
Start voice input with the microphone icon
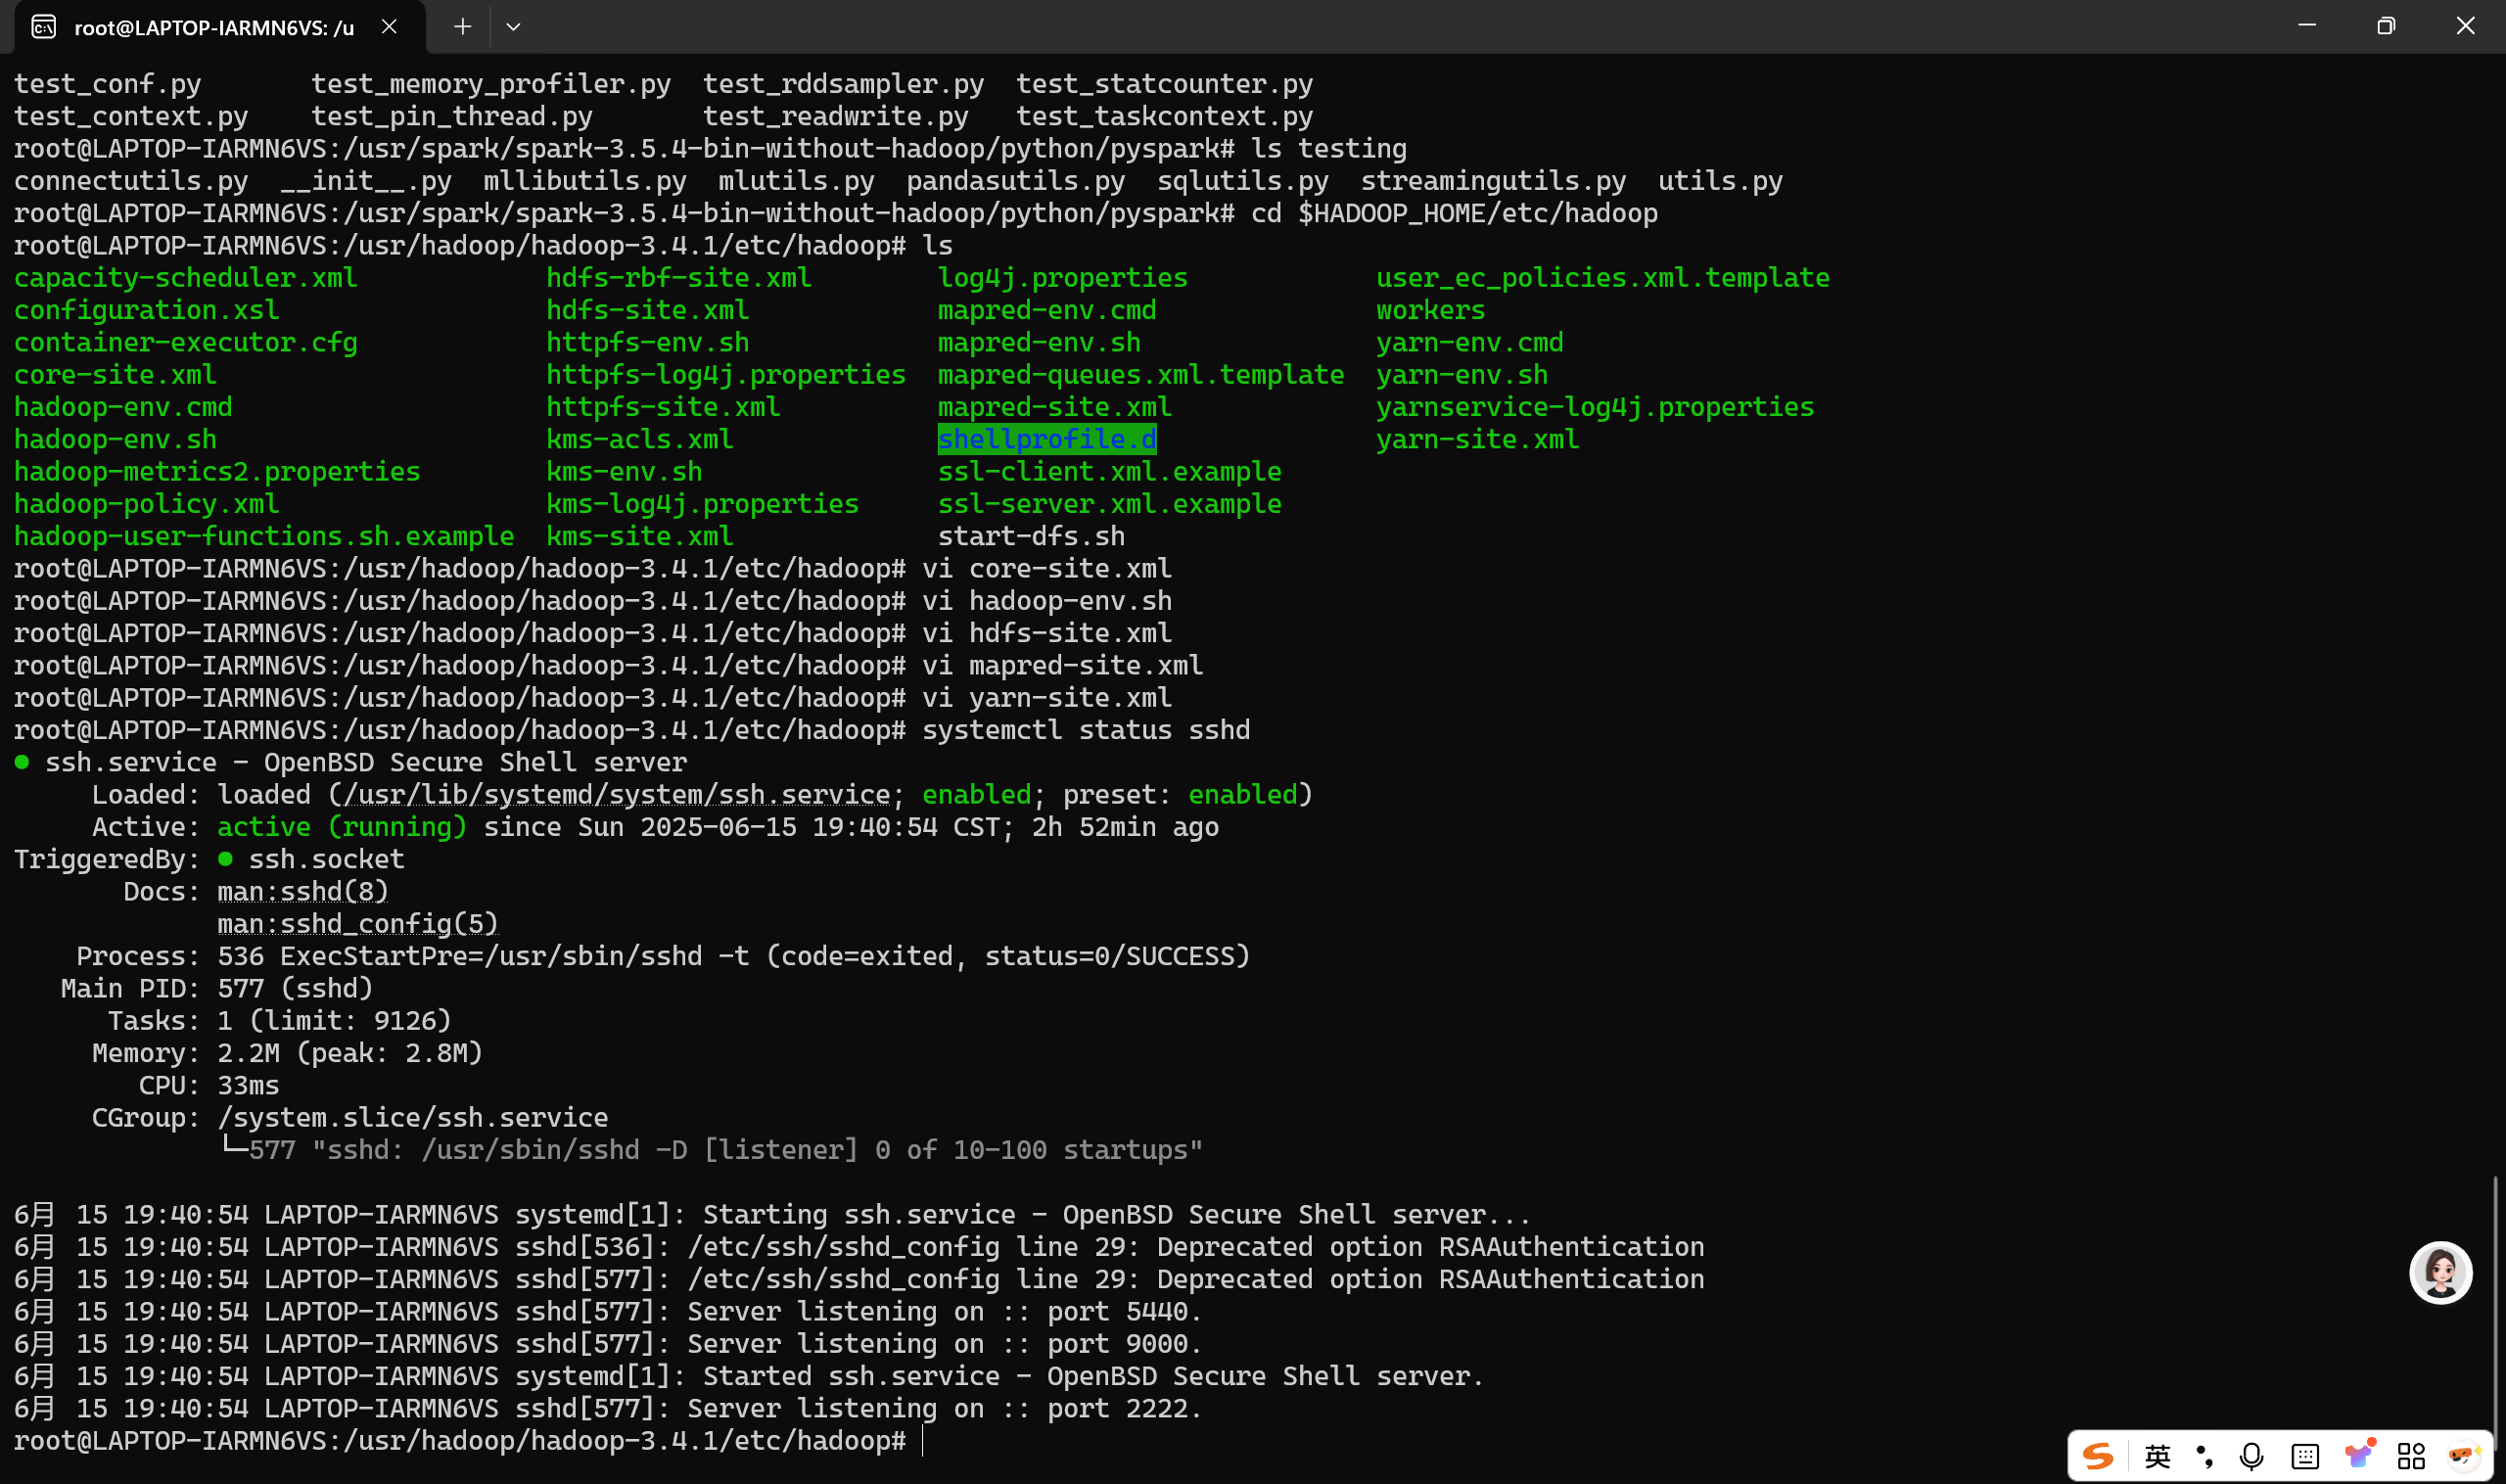[2251, 1456]
